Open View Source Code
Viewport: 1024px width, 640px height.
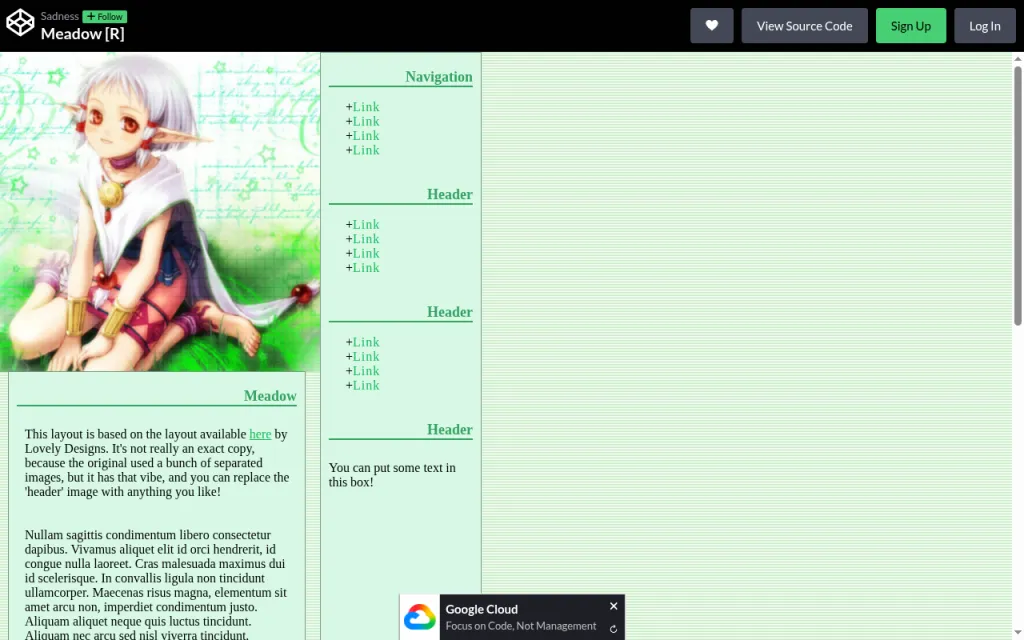point(804,25)
